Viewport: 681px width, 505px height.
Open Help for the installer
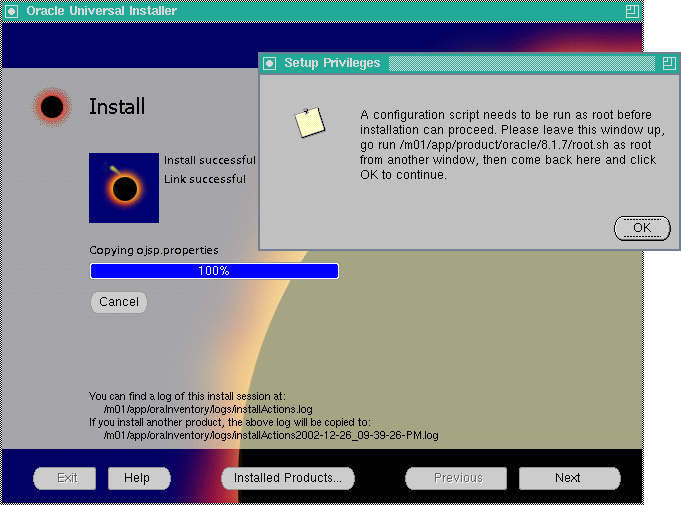(x=137, y=478)
